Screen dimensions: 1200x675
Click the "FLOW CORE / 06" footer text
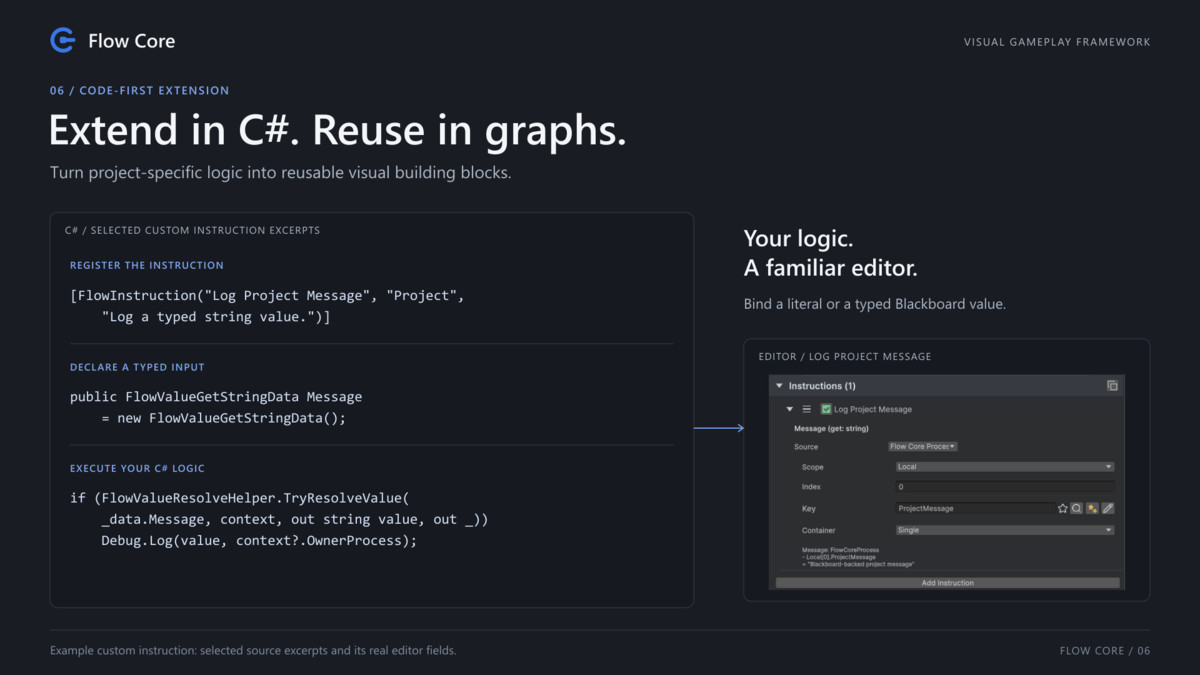point(1105,651)
